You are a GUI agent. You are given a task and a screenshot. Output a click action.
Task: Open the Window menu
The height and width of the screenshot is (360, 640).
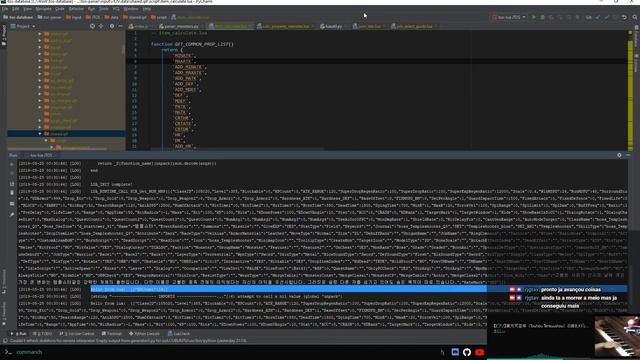[x=131, y=9]
